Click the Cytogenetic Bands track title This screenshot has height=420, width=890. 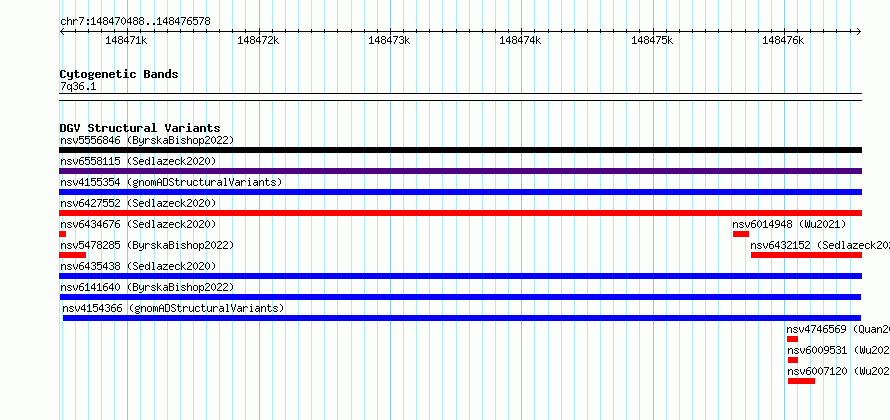pyautogui.click(x=119, y=74)
